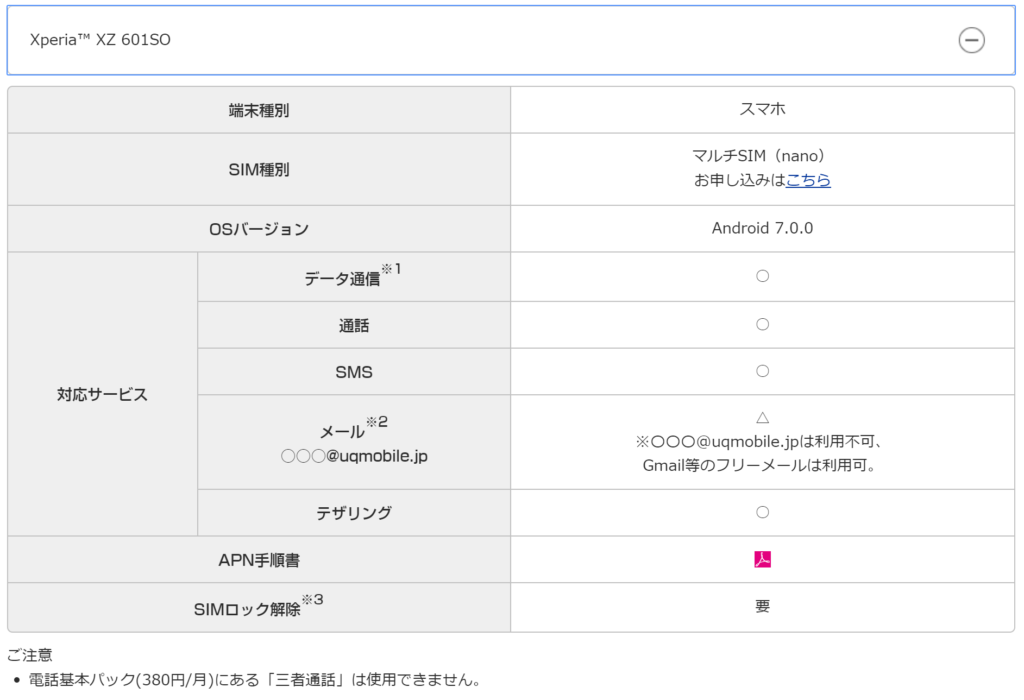Select the スマホ value cell
1024x700 pixels.
coord(762,109)
